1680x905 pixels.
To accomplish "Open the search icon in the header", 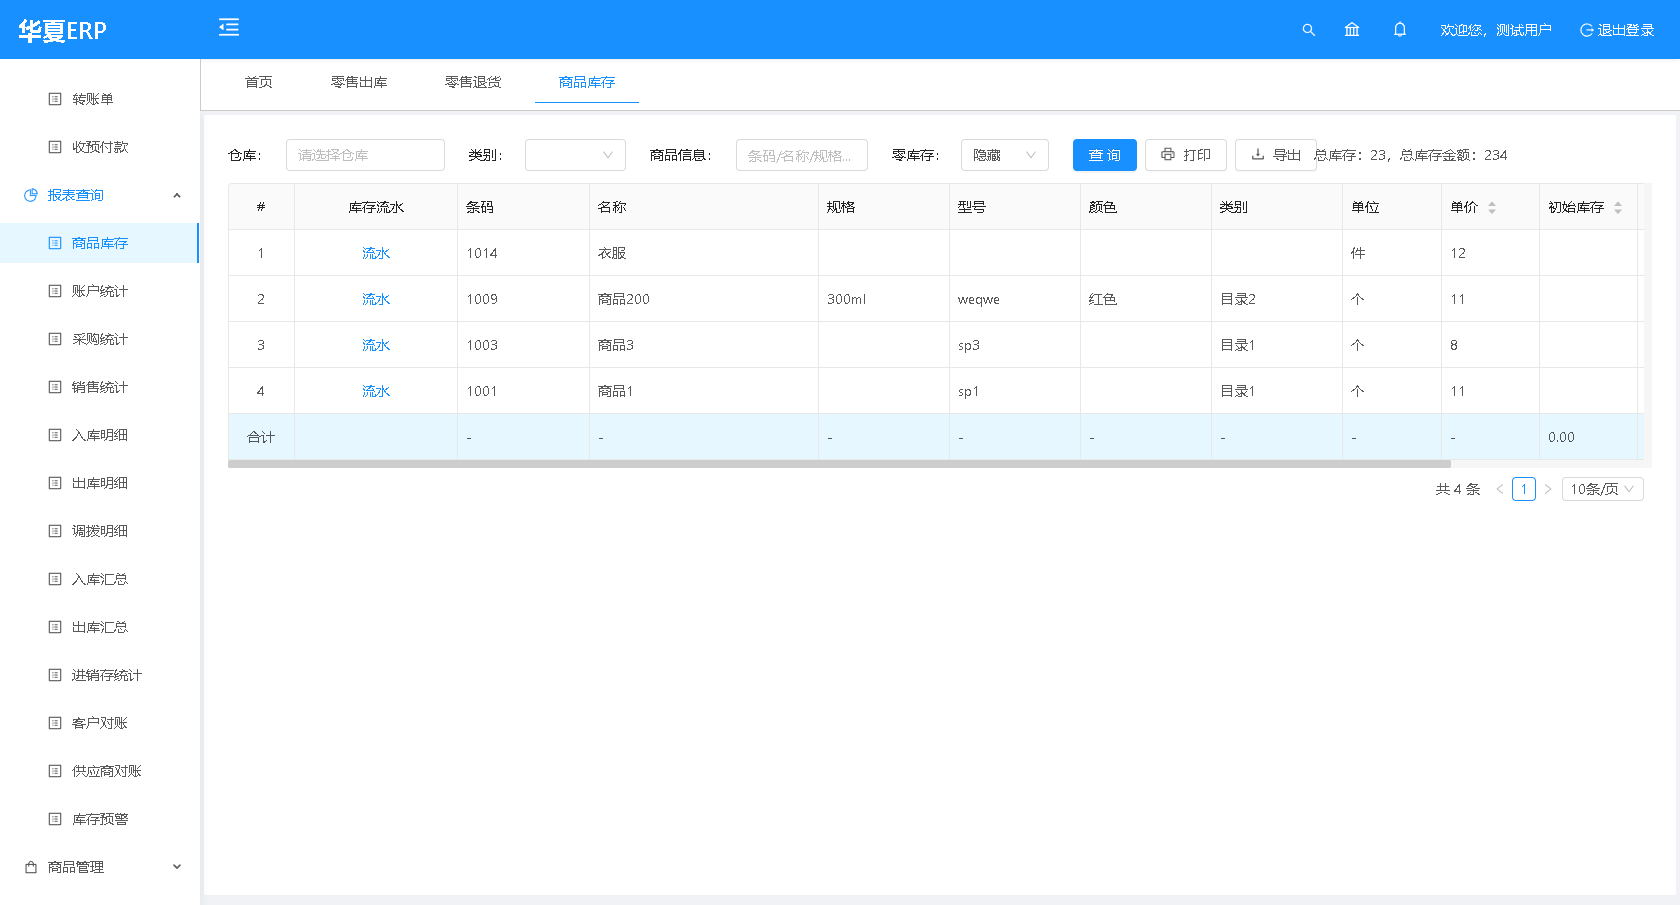I will click(x=1308, y=30).
